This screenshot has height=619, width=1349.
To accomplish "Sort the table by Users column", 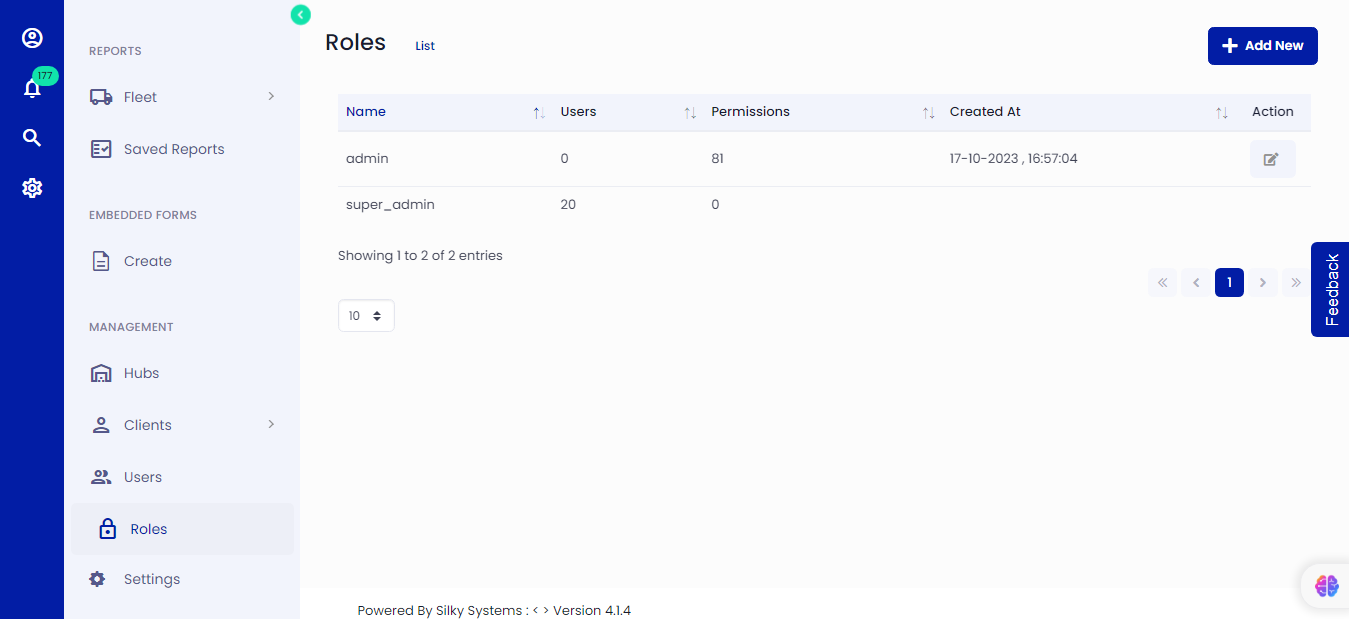I will point(689,113).
